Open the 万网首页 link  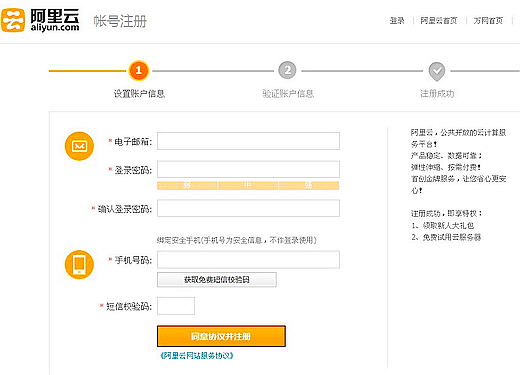tap(488, 21)
